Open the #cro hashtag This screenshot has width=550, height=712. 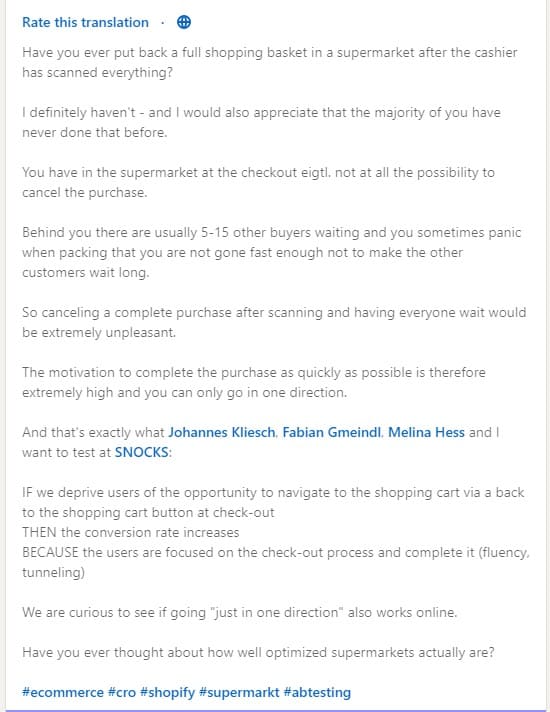[x=122, y=692]
